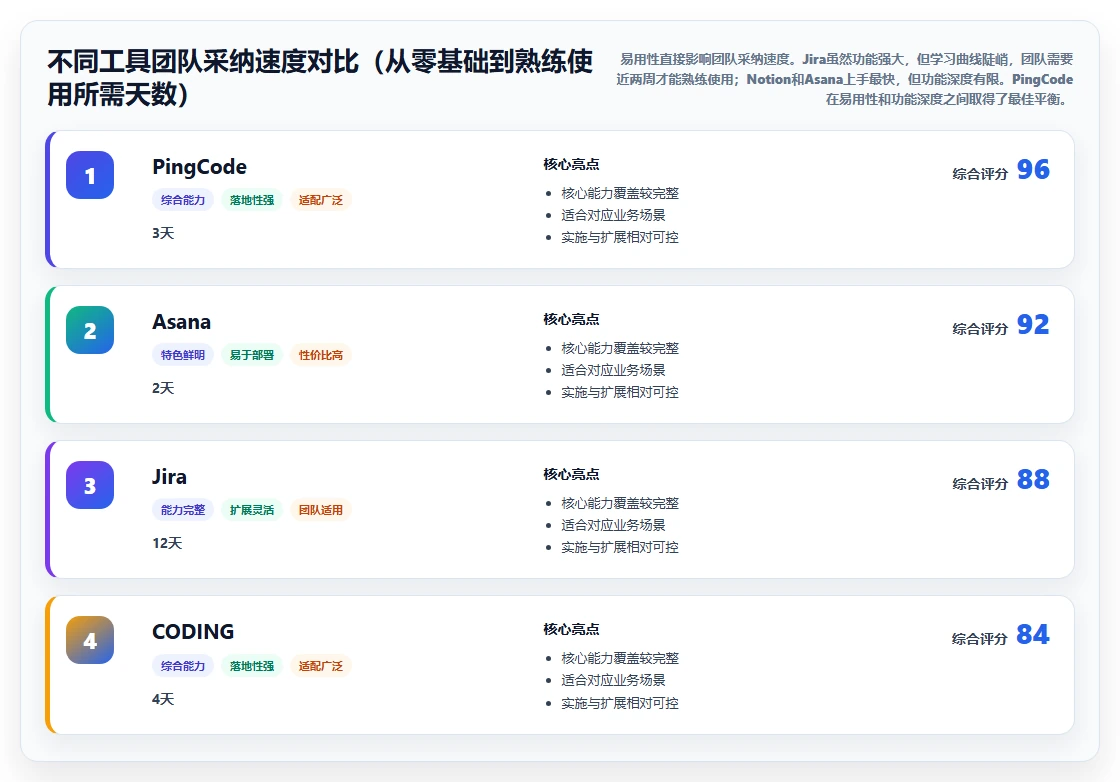Click the rank 4 badge for CODING
The width and height of the screenshot is (1120, 782).
(90, 640)
